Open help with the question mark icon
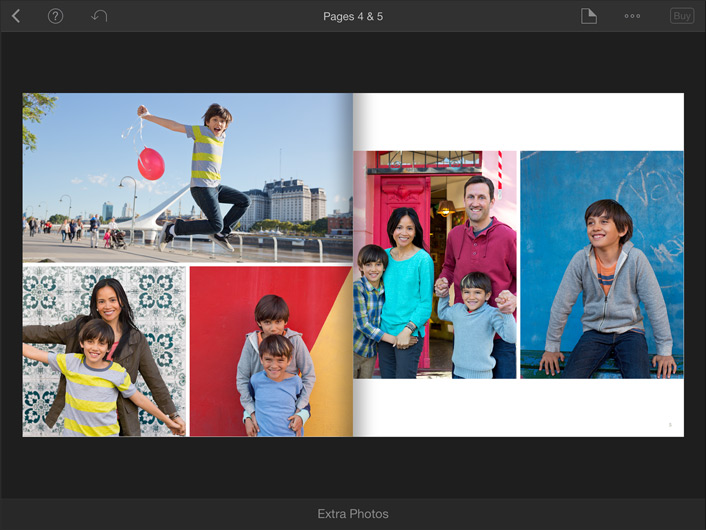This screenshot has height=530, width=706. [x=56, y=16]
